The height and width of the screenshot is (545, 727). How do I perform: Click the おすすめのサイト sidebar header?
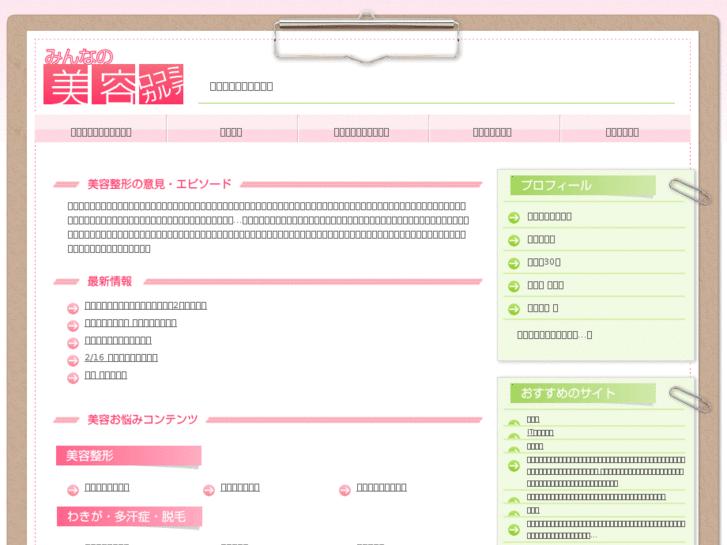(583, 393)
